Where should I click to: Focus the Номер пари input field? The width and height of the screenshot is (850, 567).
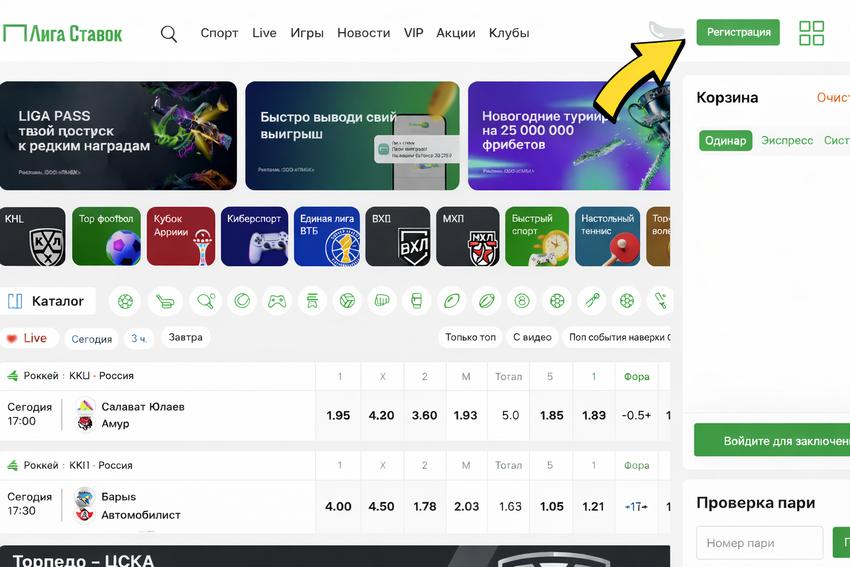759,543
